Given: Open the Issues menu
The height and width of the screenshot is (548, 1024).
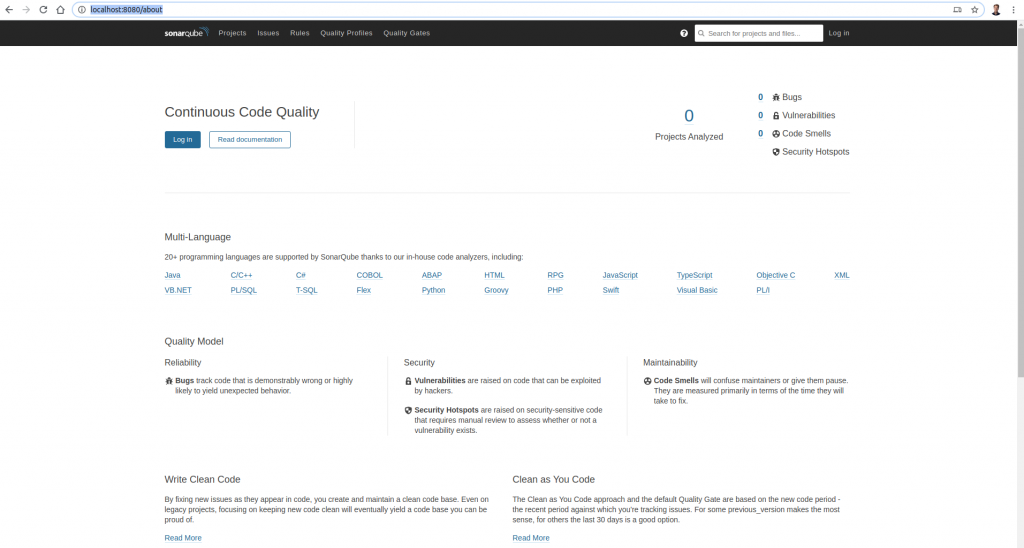Looking at the screenshot, I should pos(268,33).
